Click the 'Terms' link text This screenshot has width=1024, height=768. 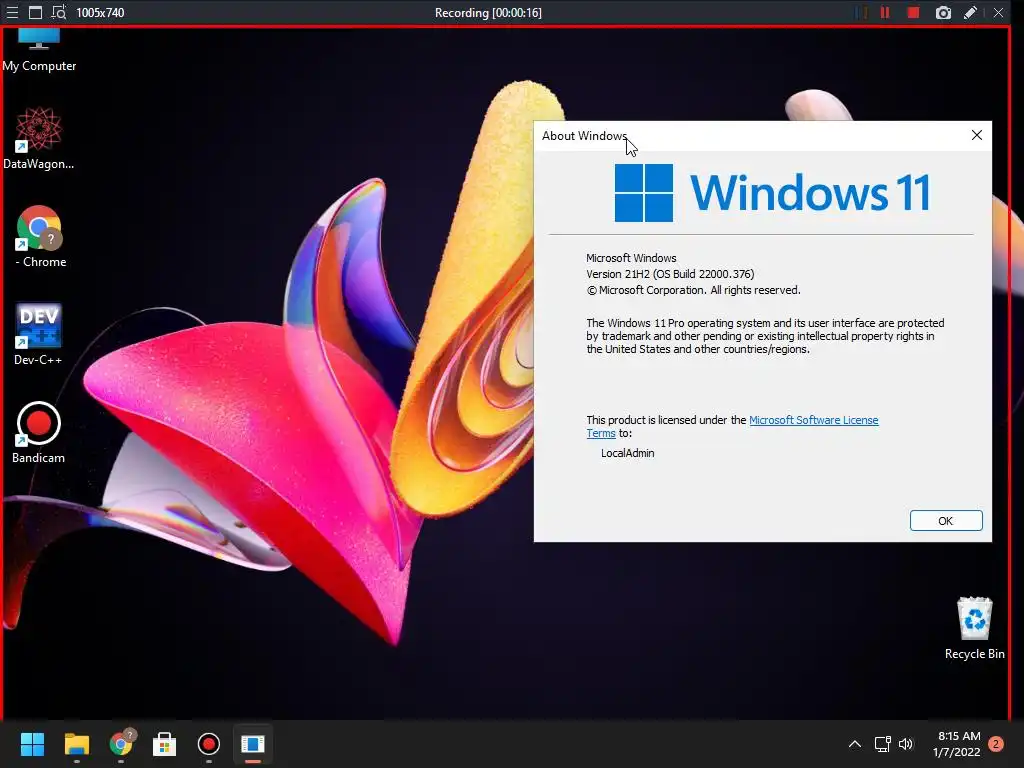tap(601, 434)
